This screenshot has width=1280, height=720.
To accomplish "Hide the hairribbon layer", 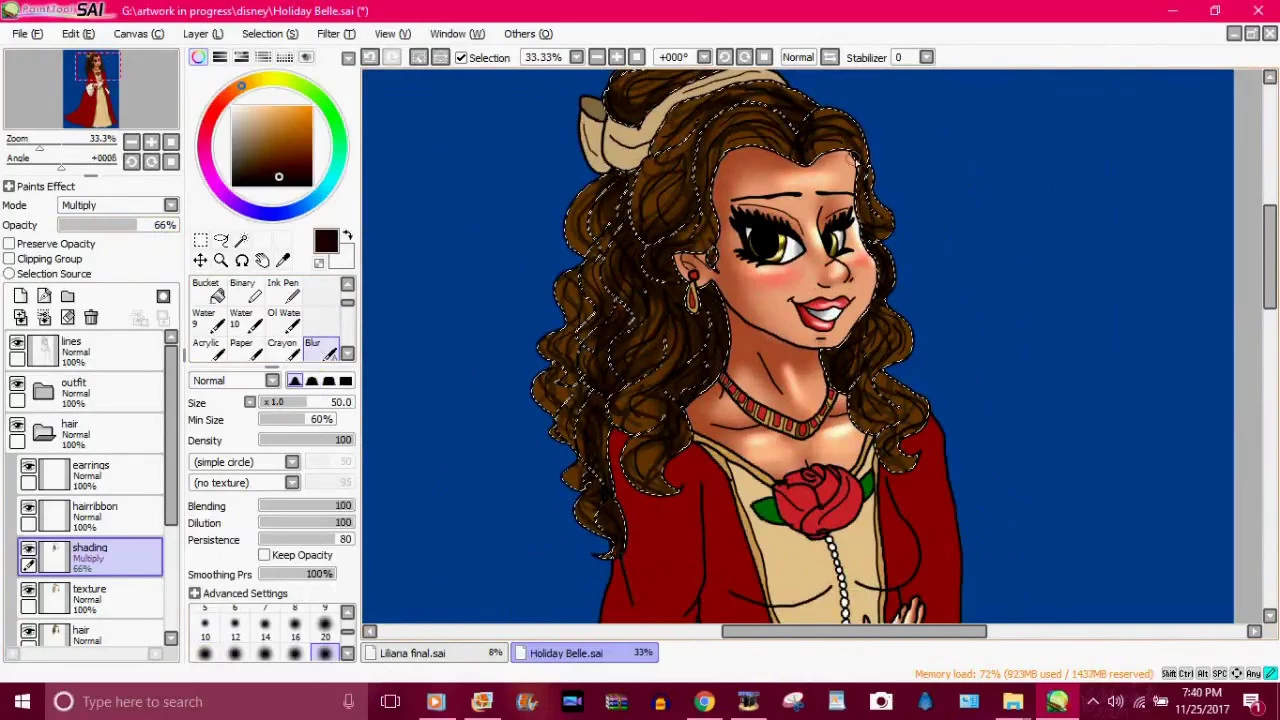I will pos(28,508).
